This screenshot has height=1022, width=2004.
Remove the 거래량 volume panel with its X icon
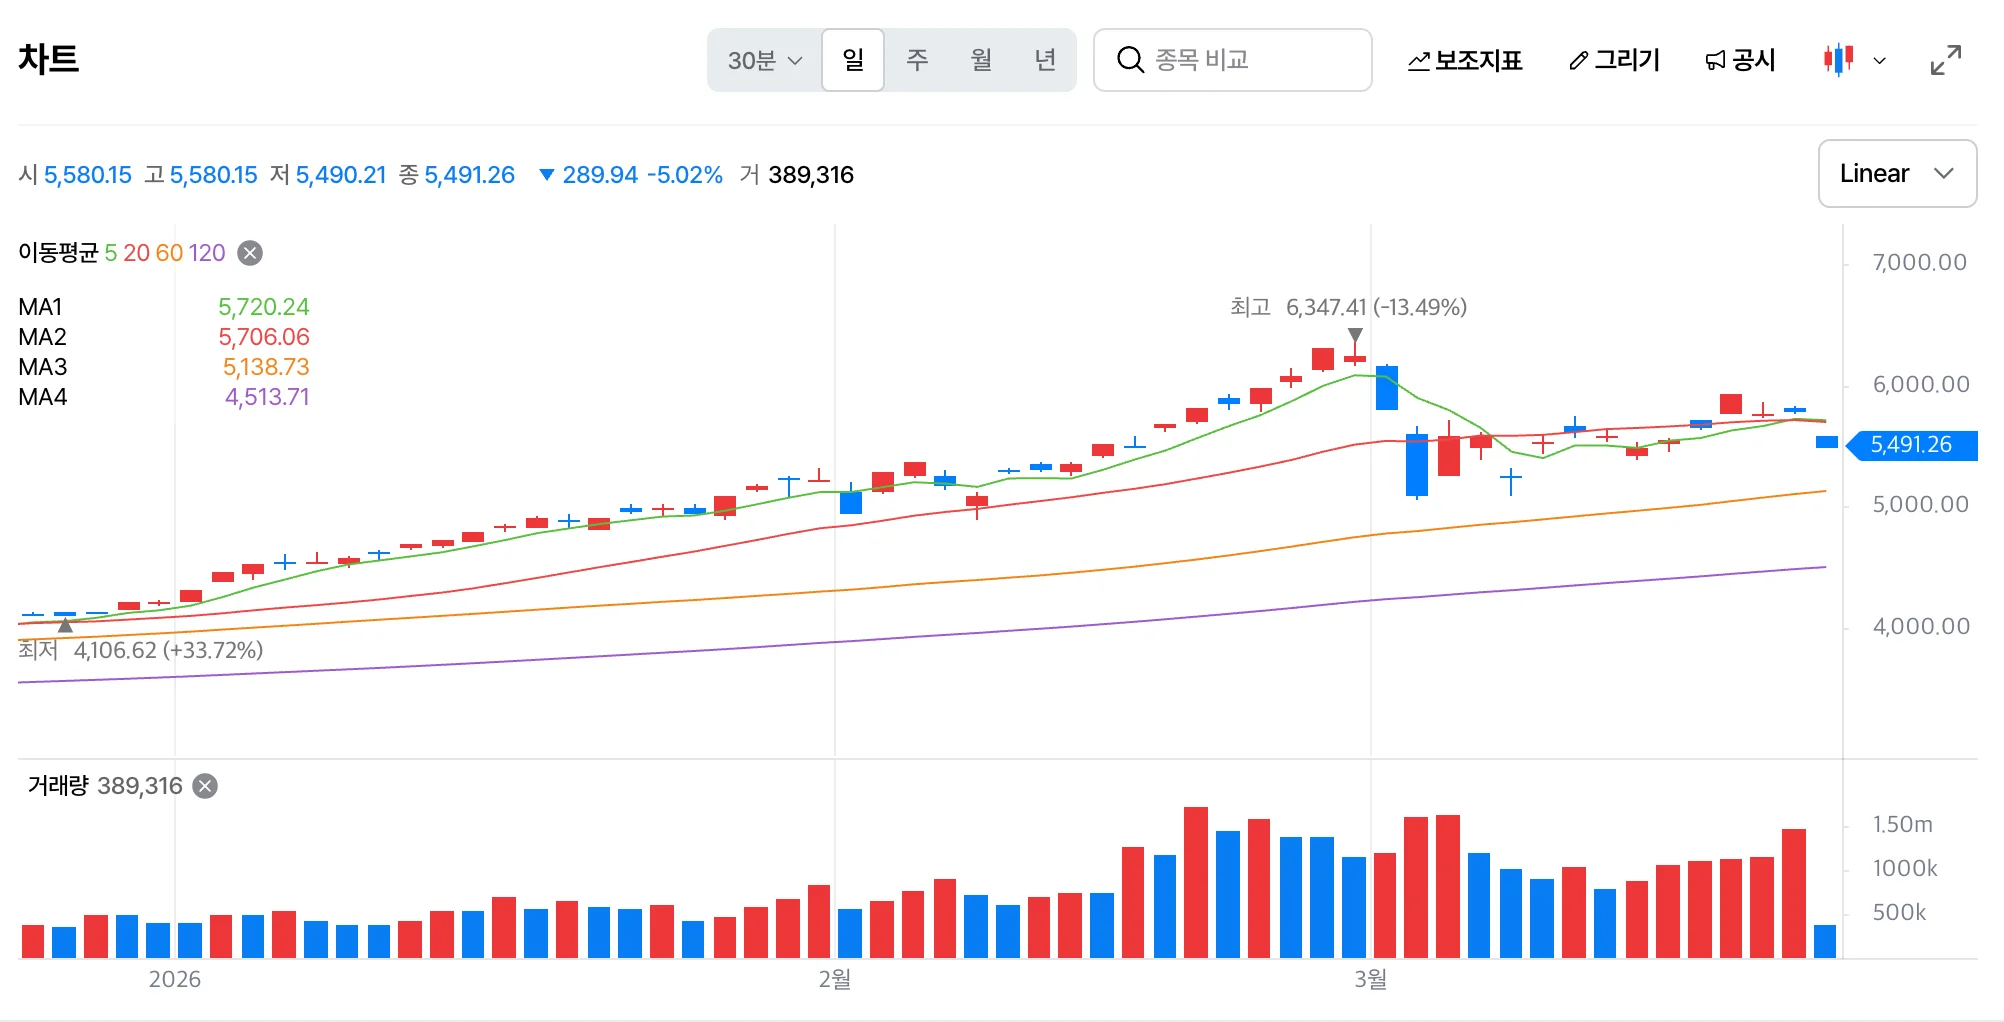[x=205, y=786]
